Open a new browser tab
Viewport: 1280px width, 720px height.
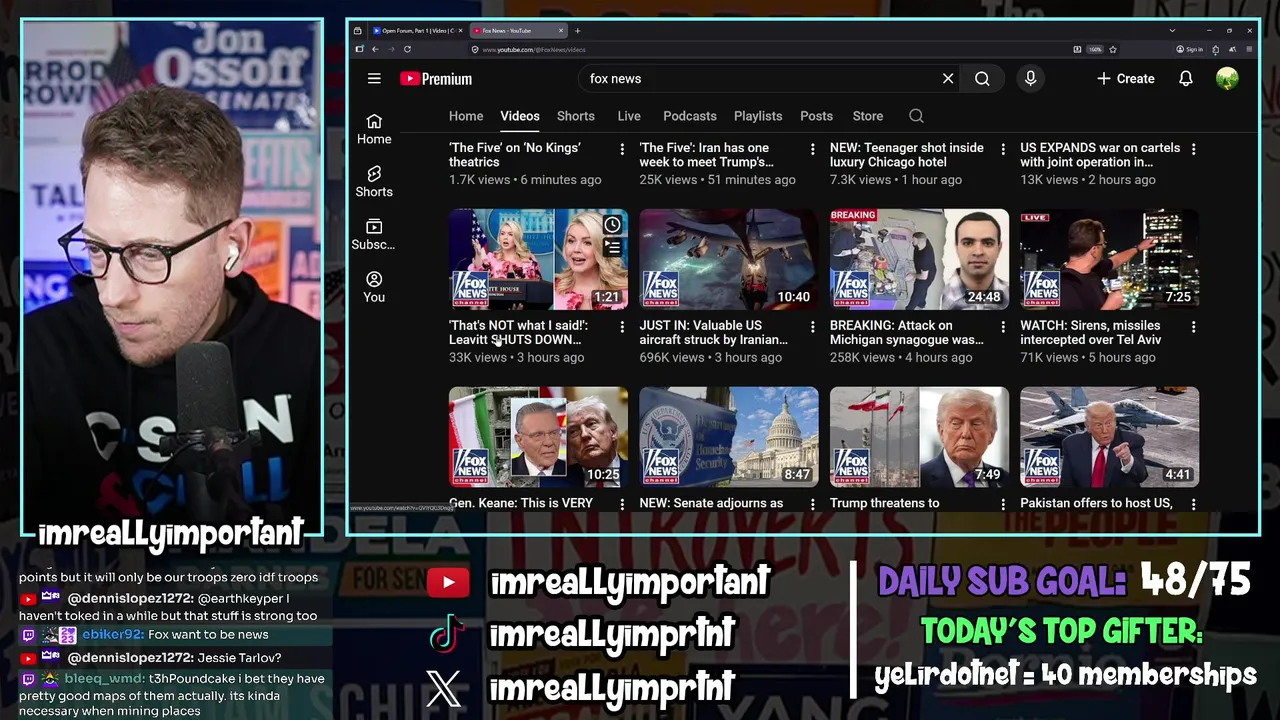[x=577, y=31]
